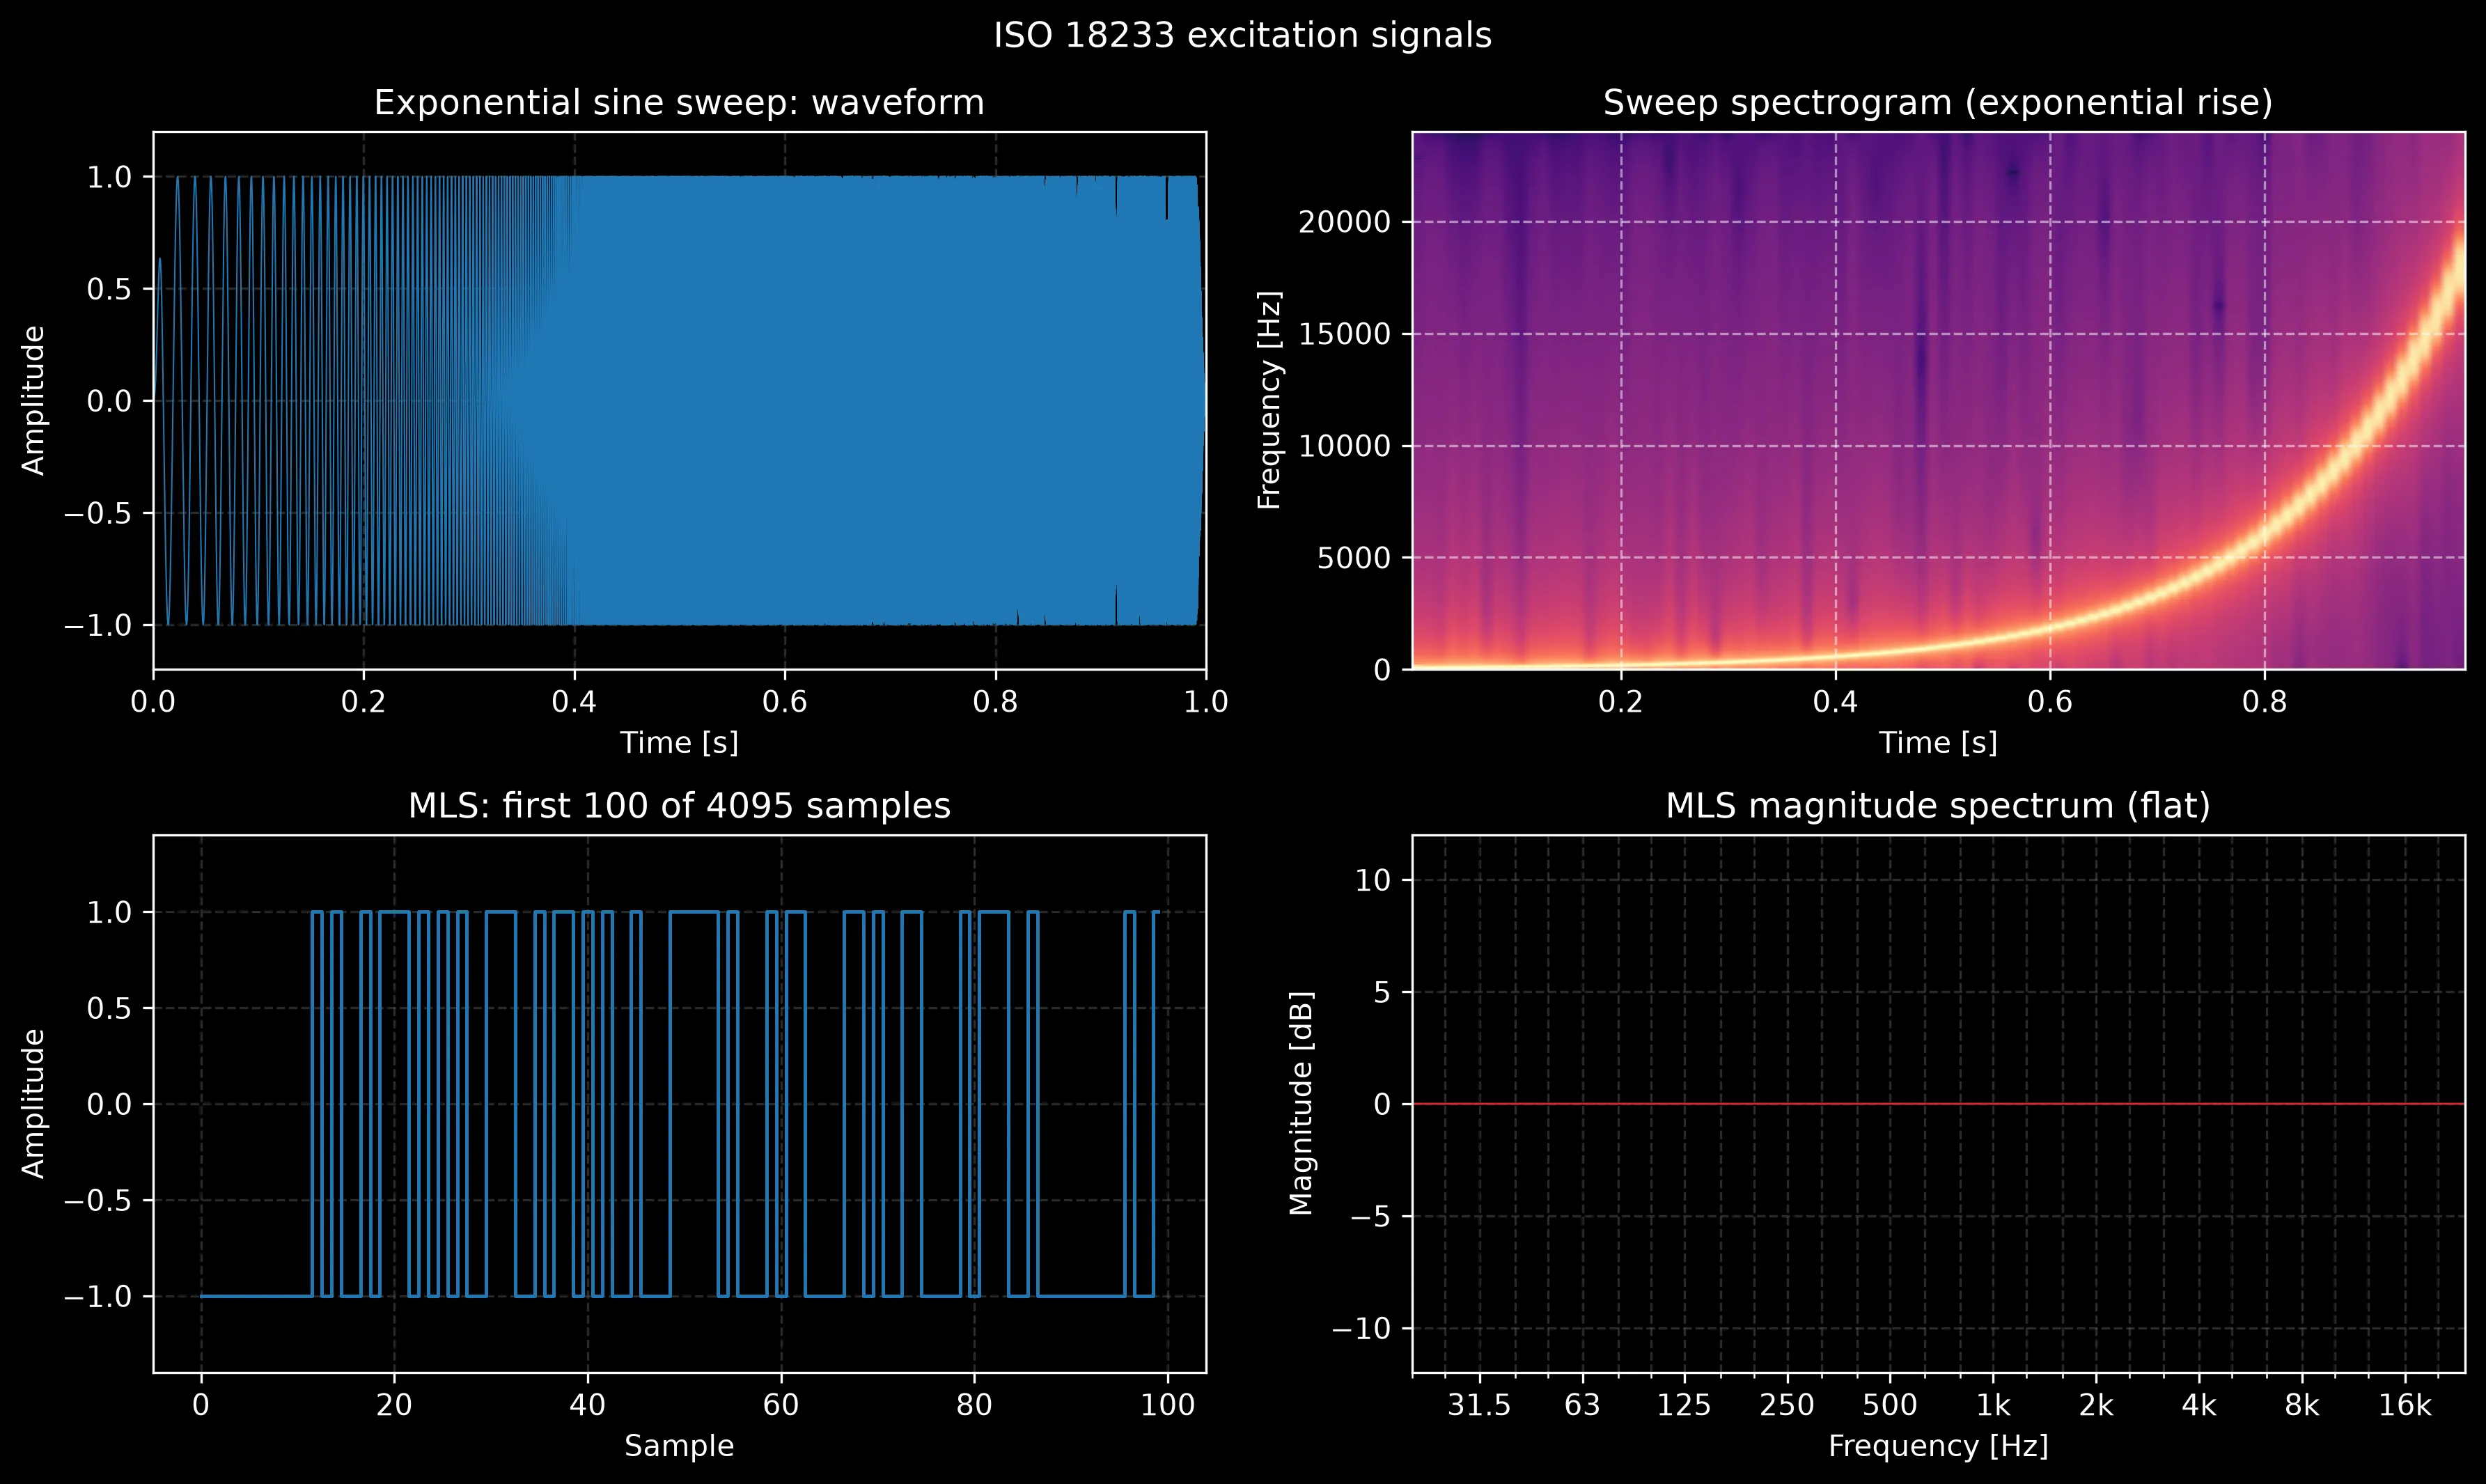Click the "16k" octave band tick label
The height and width of the screenshot is (1484, 2486).
coord(2405,1406)
